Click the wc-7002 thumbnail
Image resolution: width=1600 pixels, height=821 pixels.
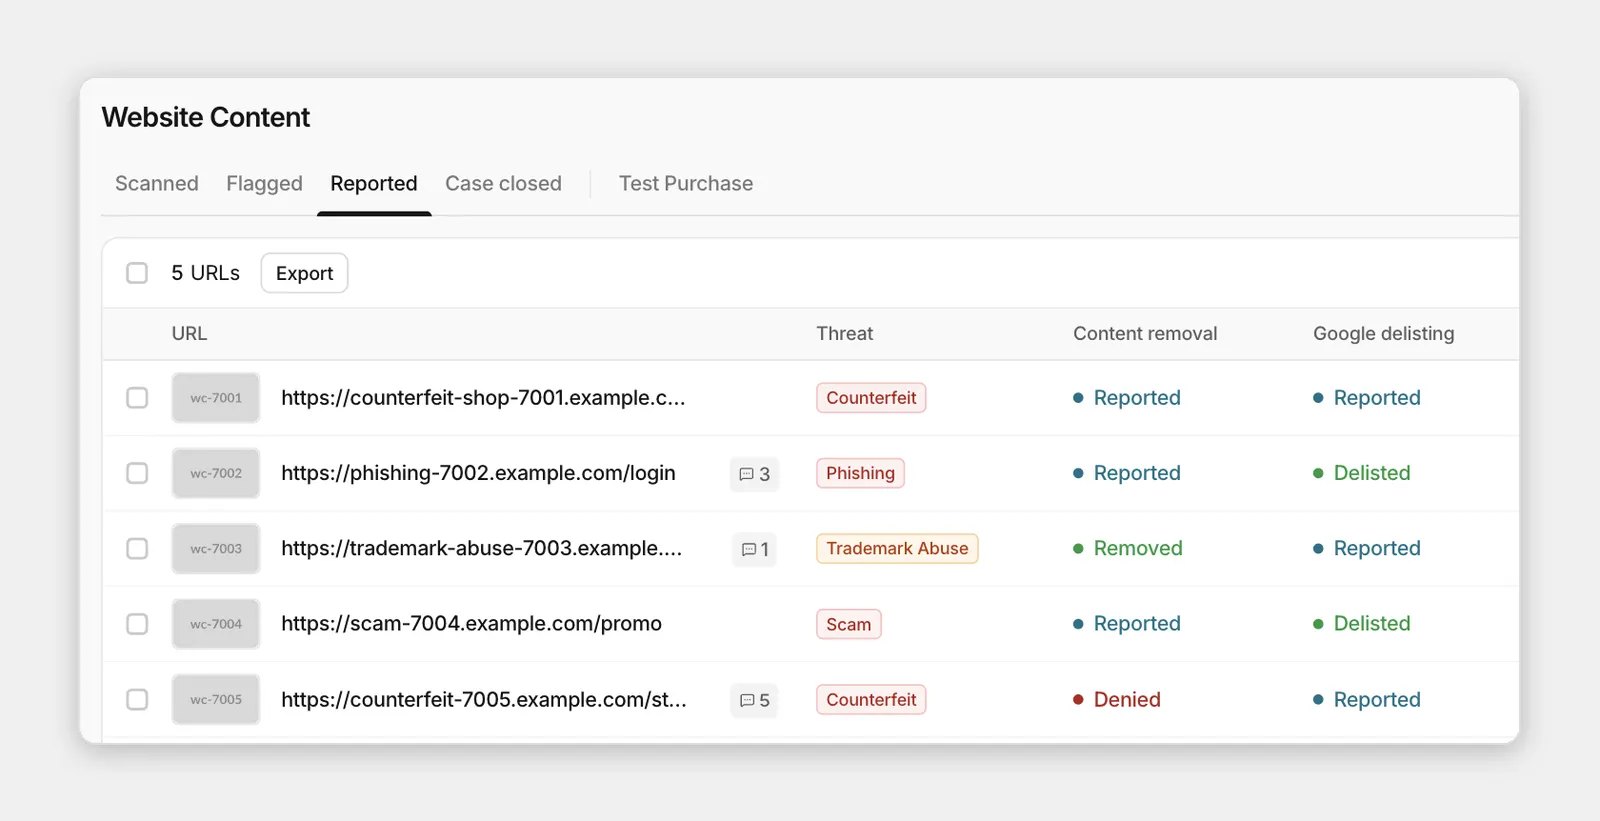click(216, 473)
